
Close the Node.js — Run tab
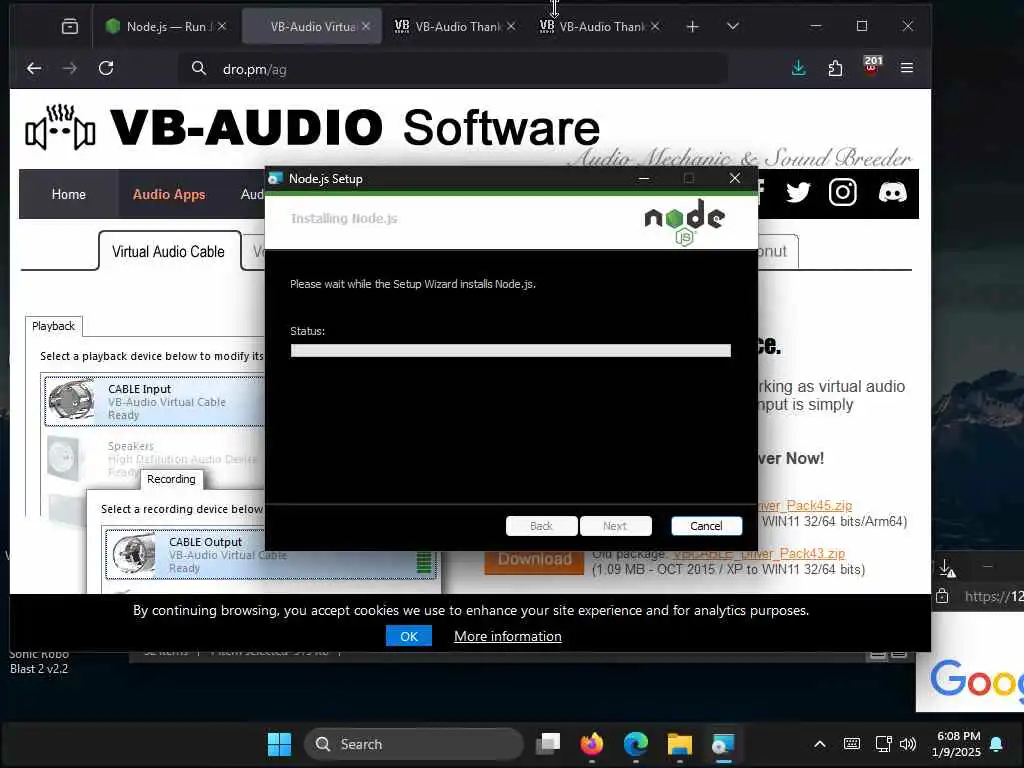coord(222,26)
